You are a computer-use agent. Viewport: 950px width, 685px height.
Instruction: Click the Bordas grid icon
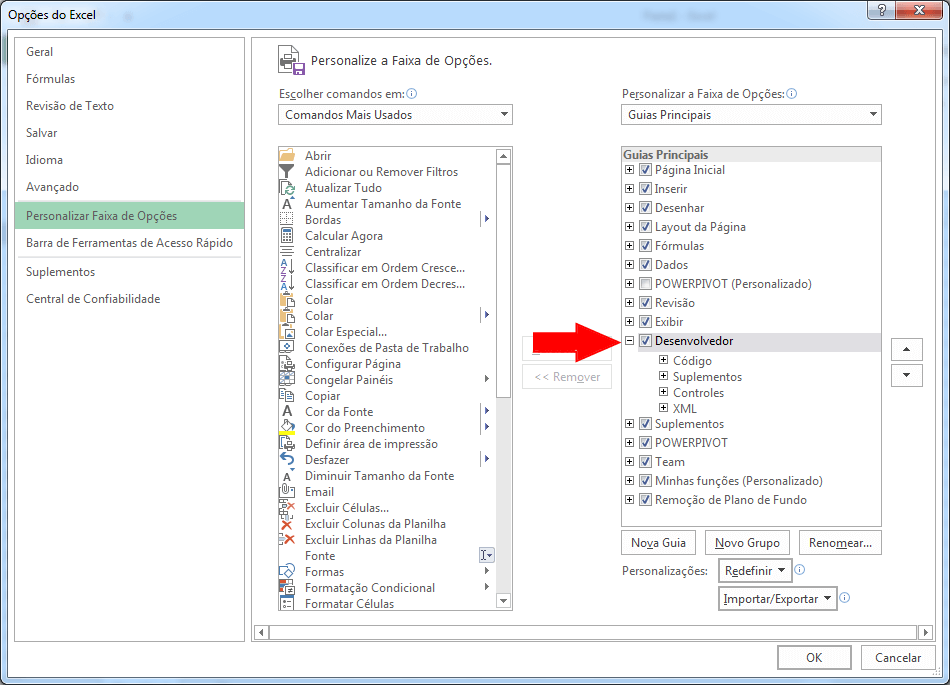287,219
